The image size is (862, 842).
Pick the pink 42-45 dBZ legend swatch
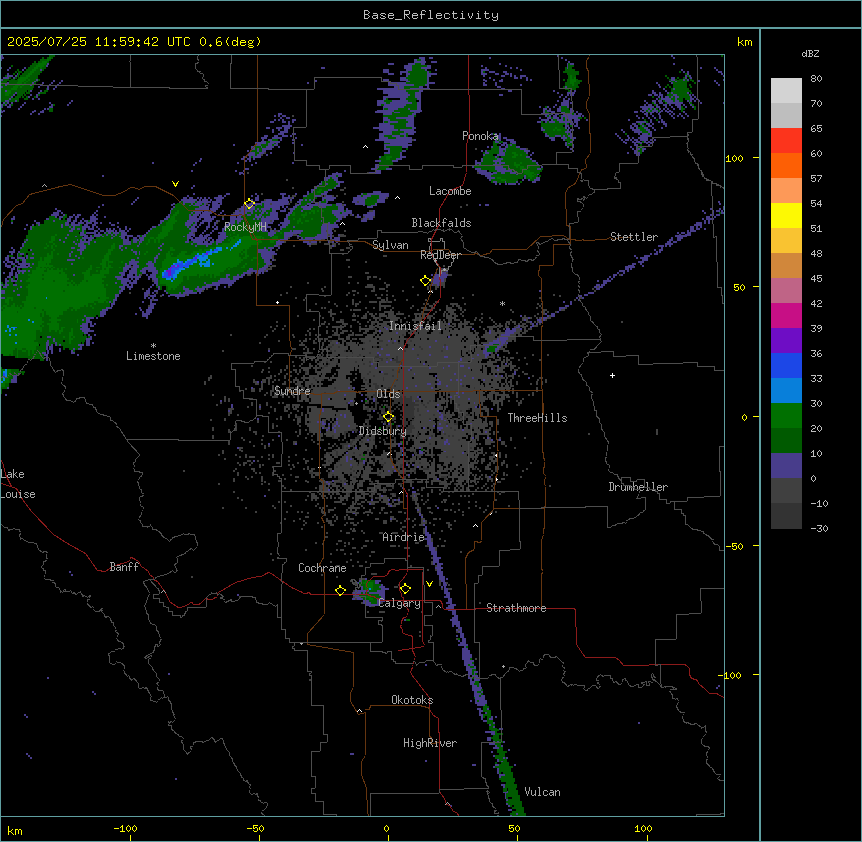pyautogui.click(x=786, y=291)
